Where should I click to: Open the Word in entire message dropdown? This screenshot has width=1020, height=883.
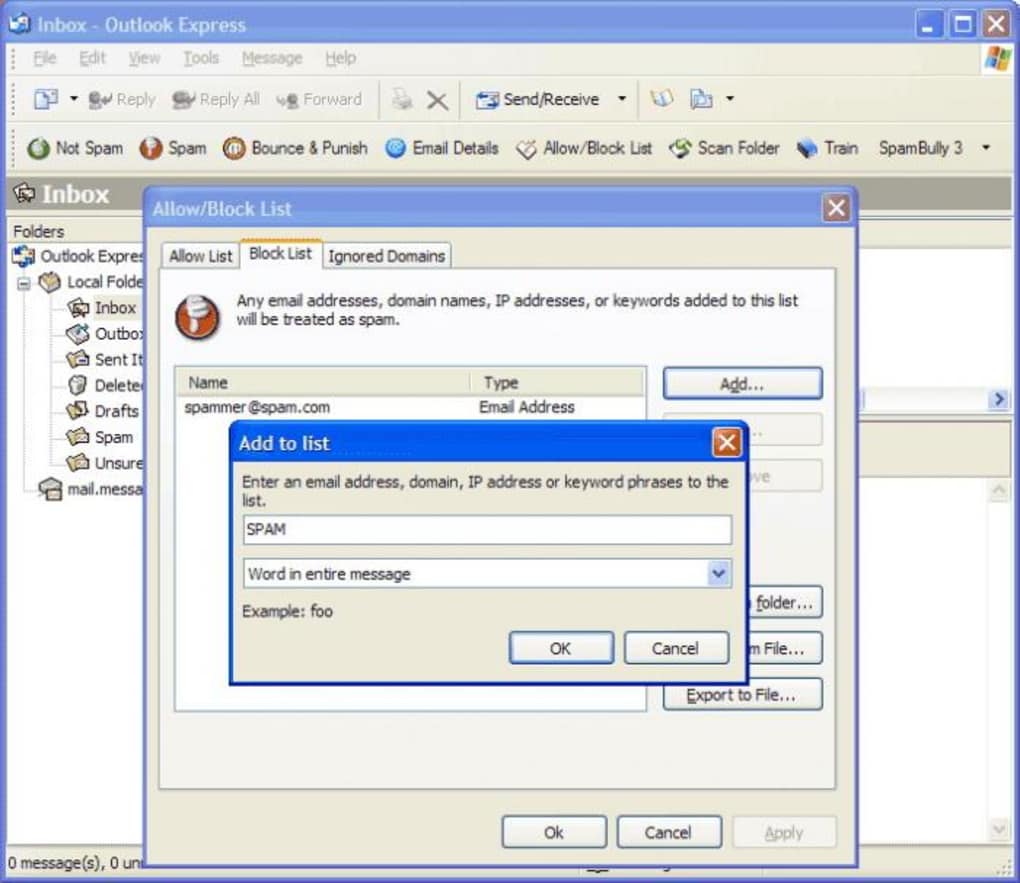pos(718,574)
